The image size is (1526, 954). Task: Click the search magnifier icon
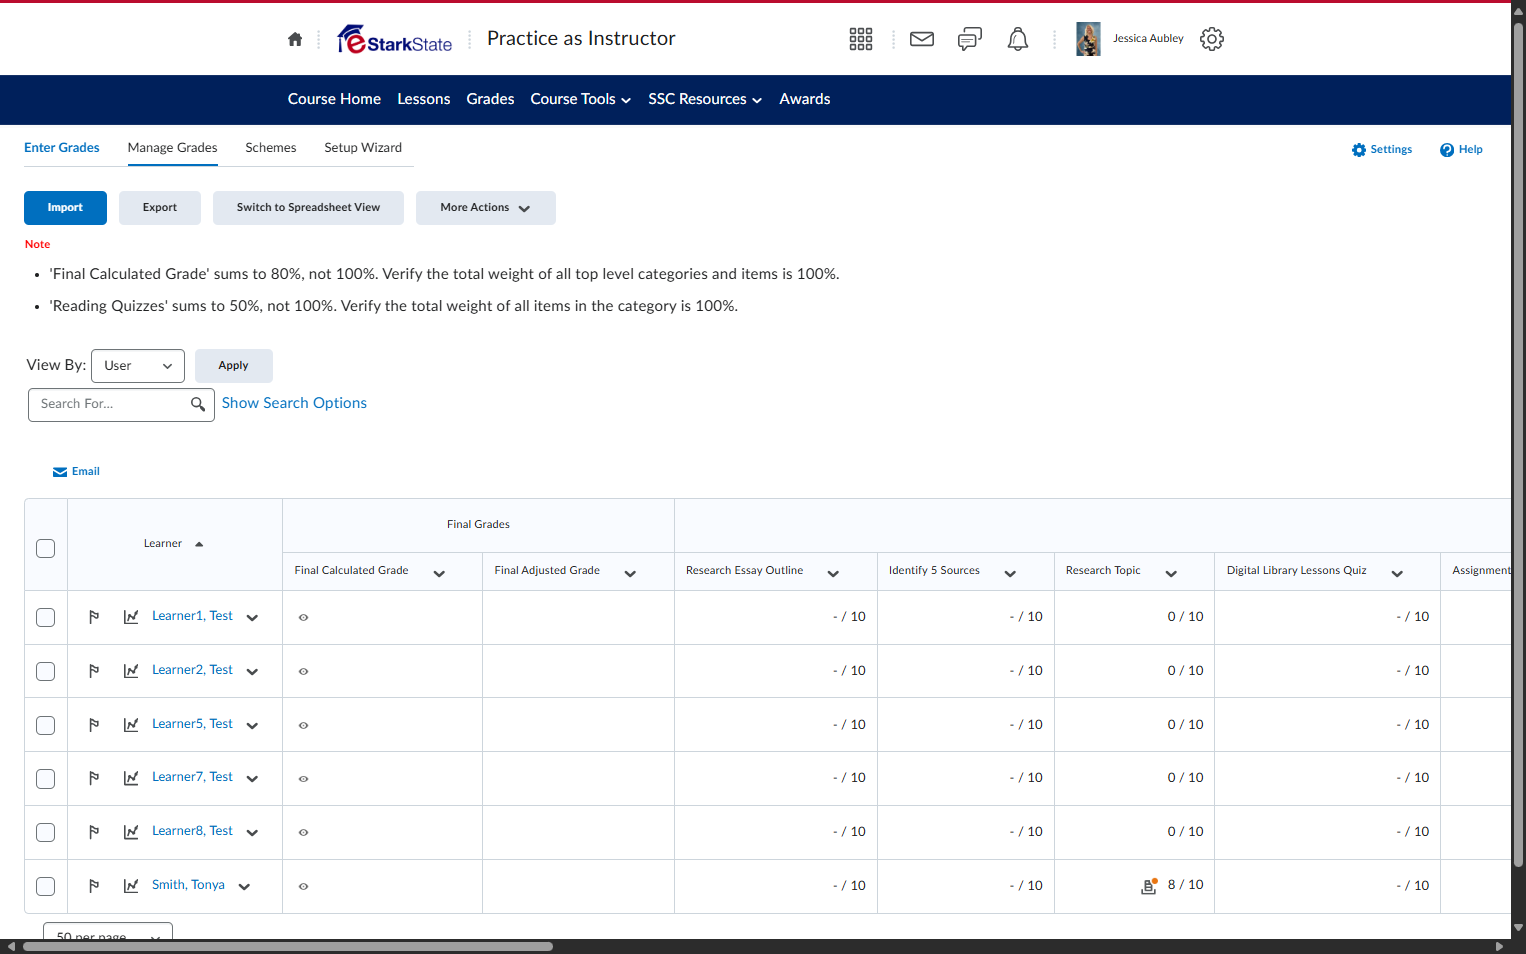198,404
